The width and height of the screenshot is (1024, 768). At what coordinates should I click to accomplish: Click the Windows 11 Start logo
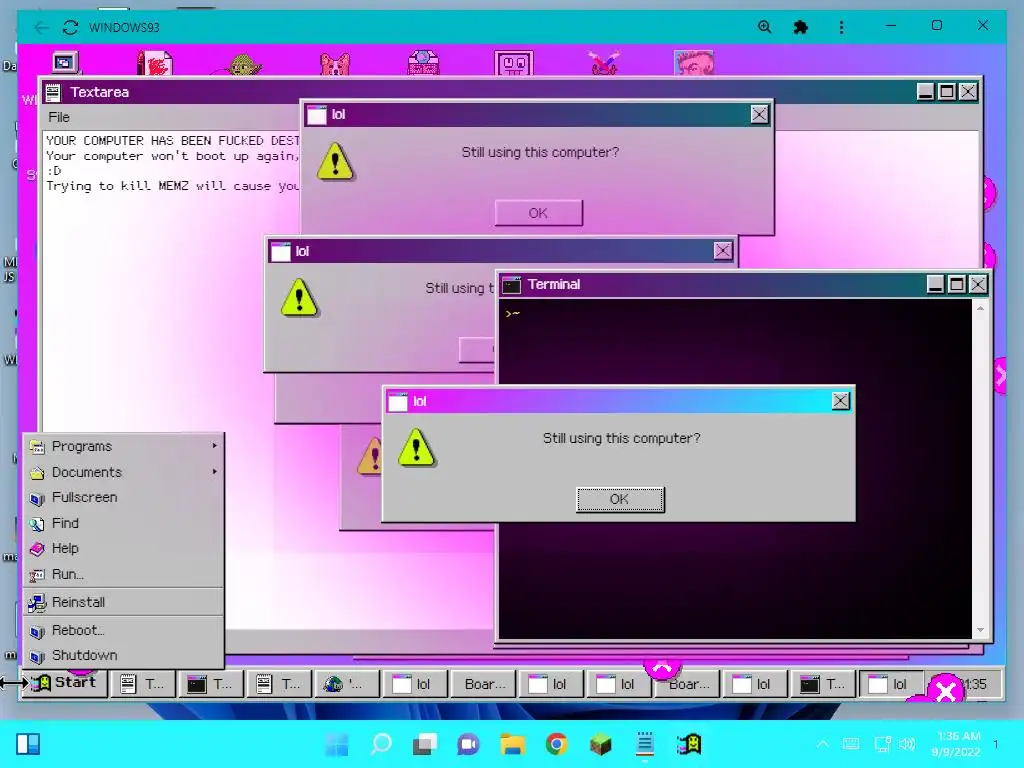tap(337, 744)
